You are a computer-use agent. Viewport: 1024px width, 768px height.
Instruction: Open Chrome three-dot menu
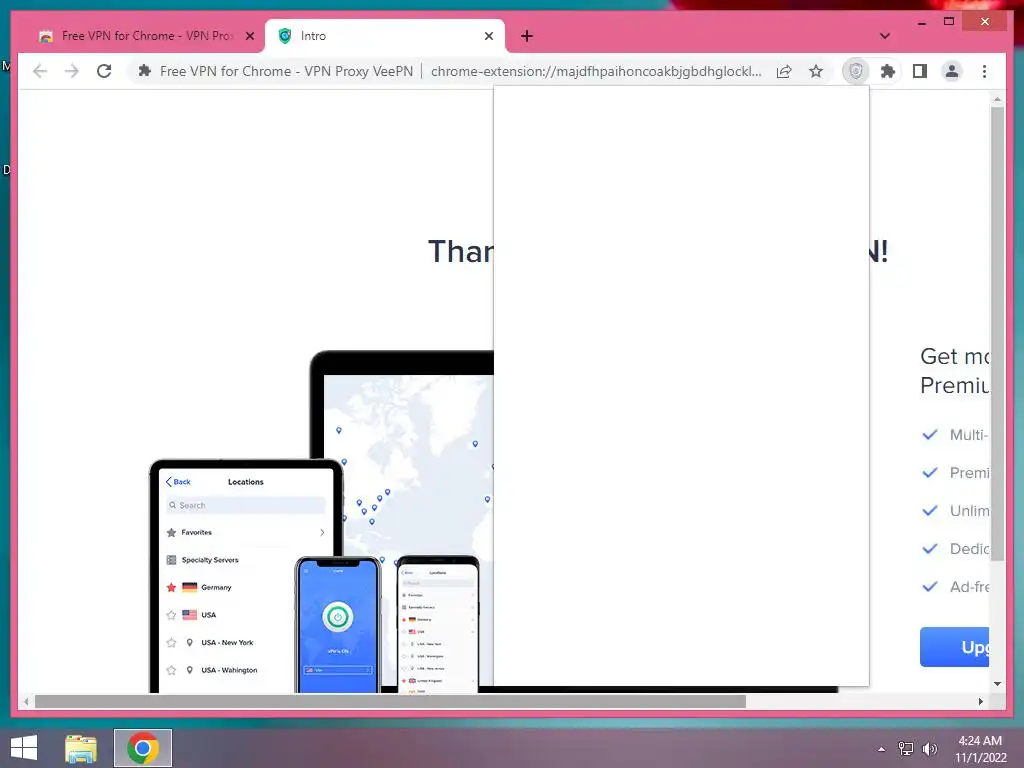pos(984,71)
